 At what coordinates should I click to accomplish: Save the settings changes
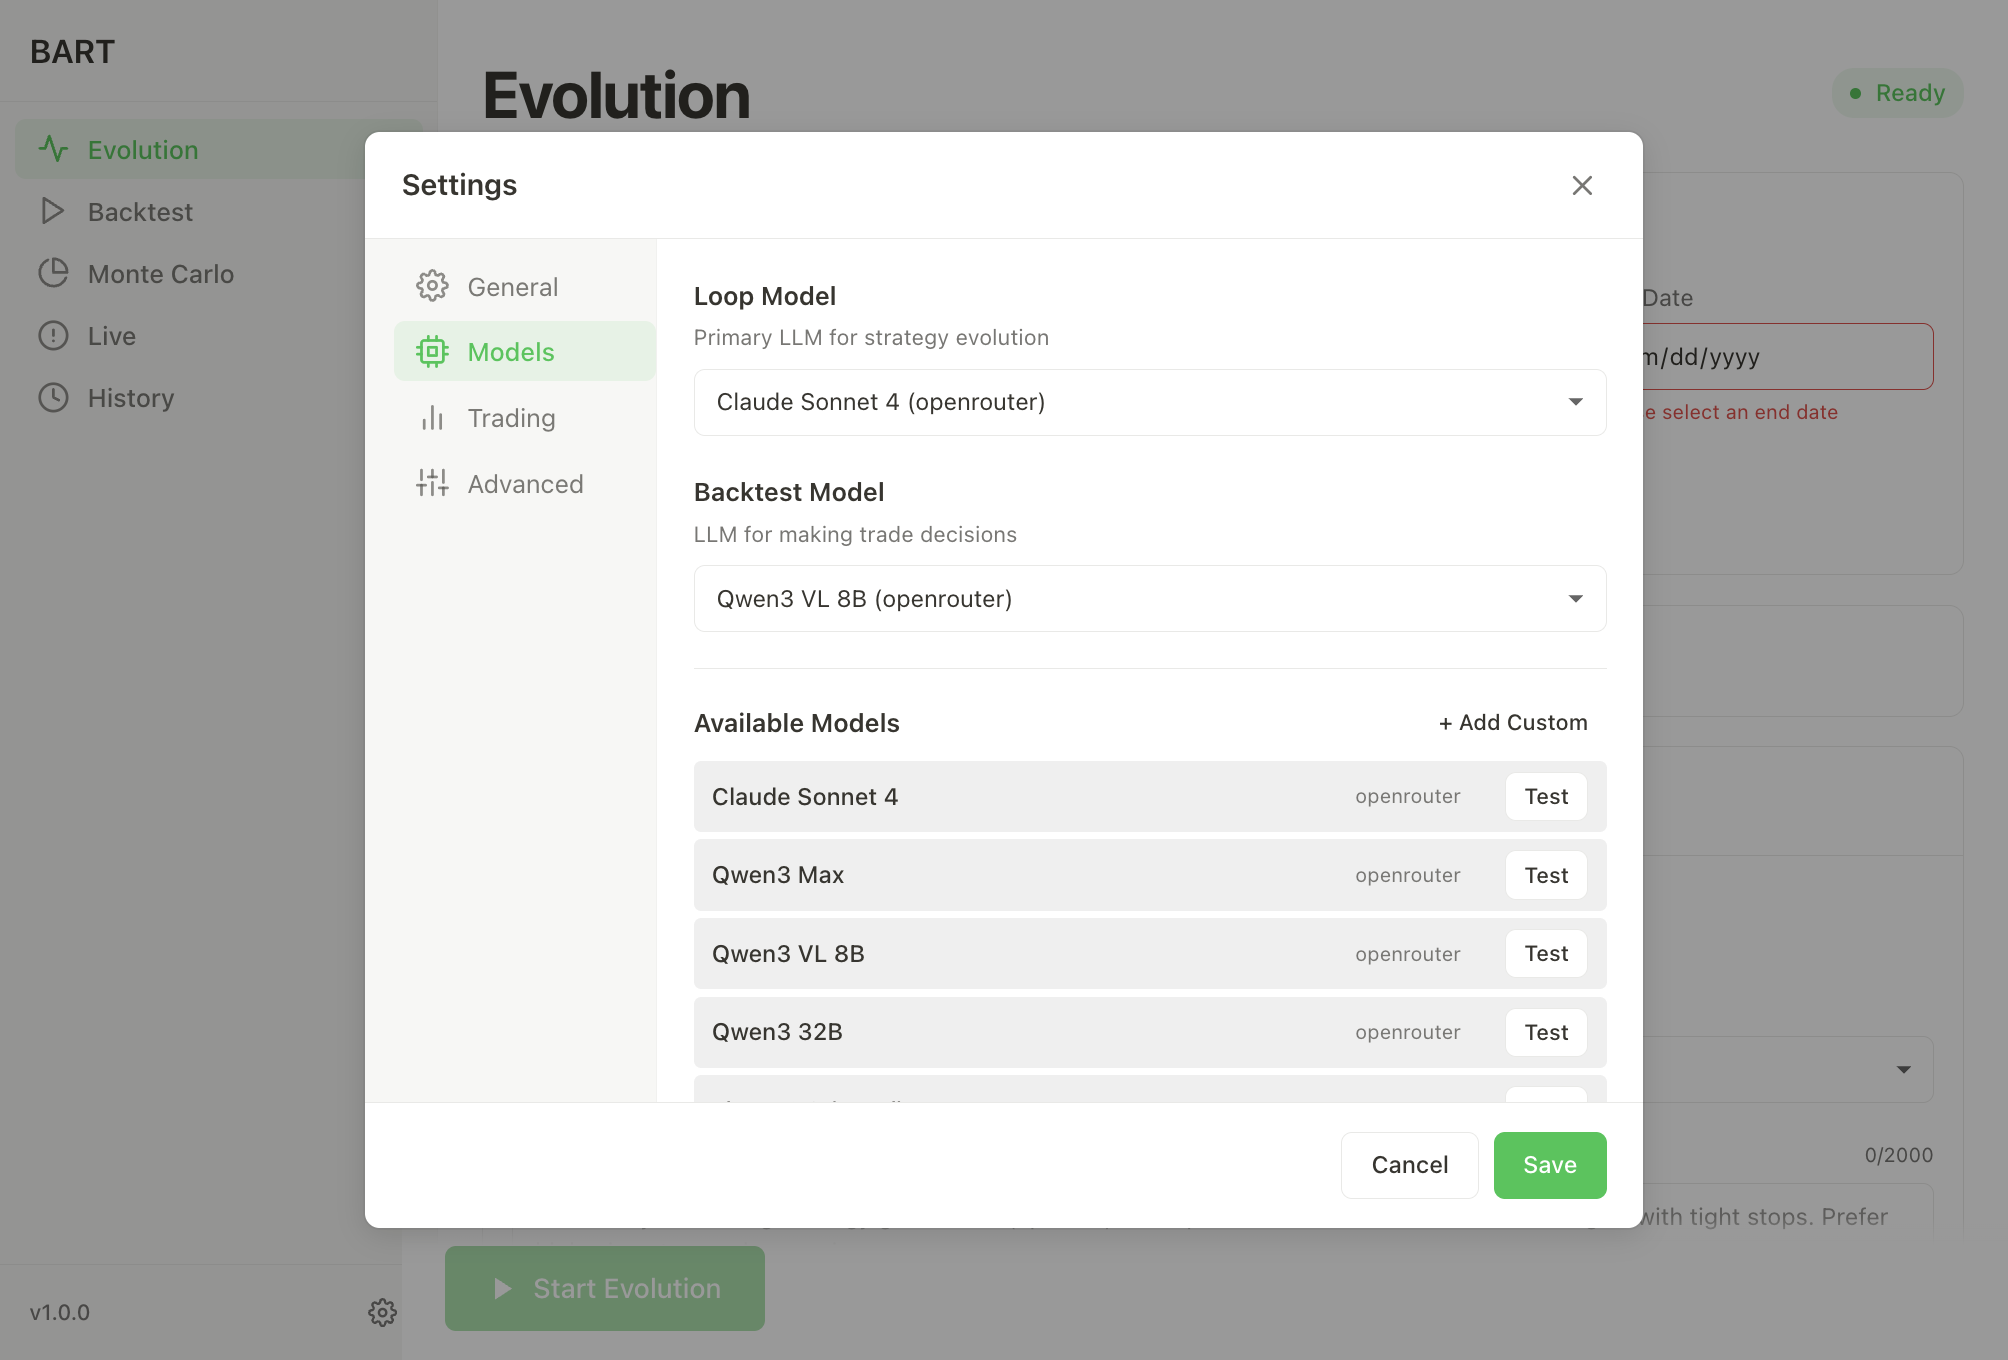pos(1549,1164)
